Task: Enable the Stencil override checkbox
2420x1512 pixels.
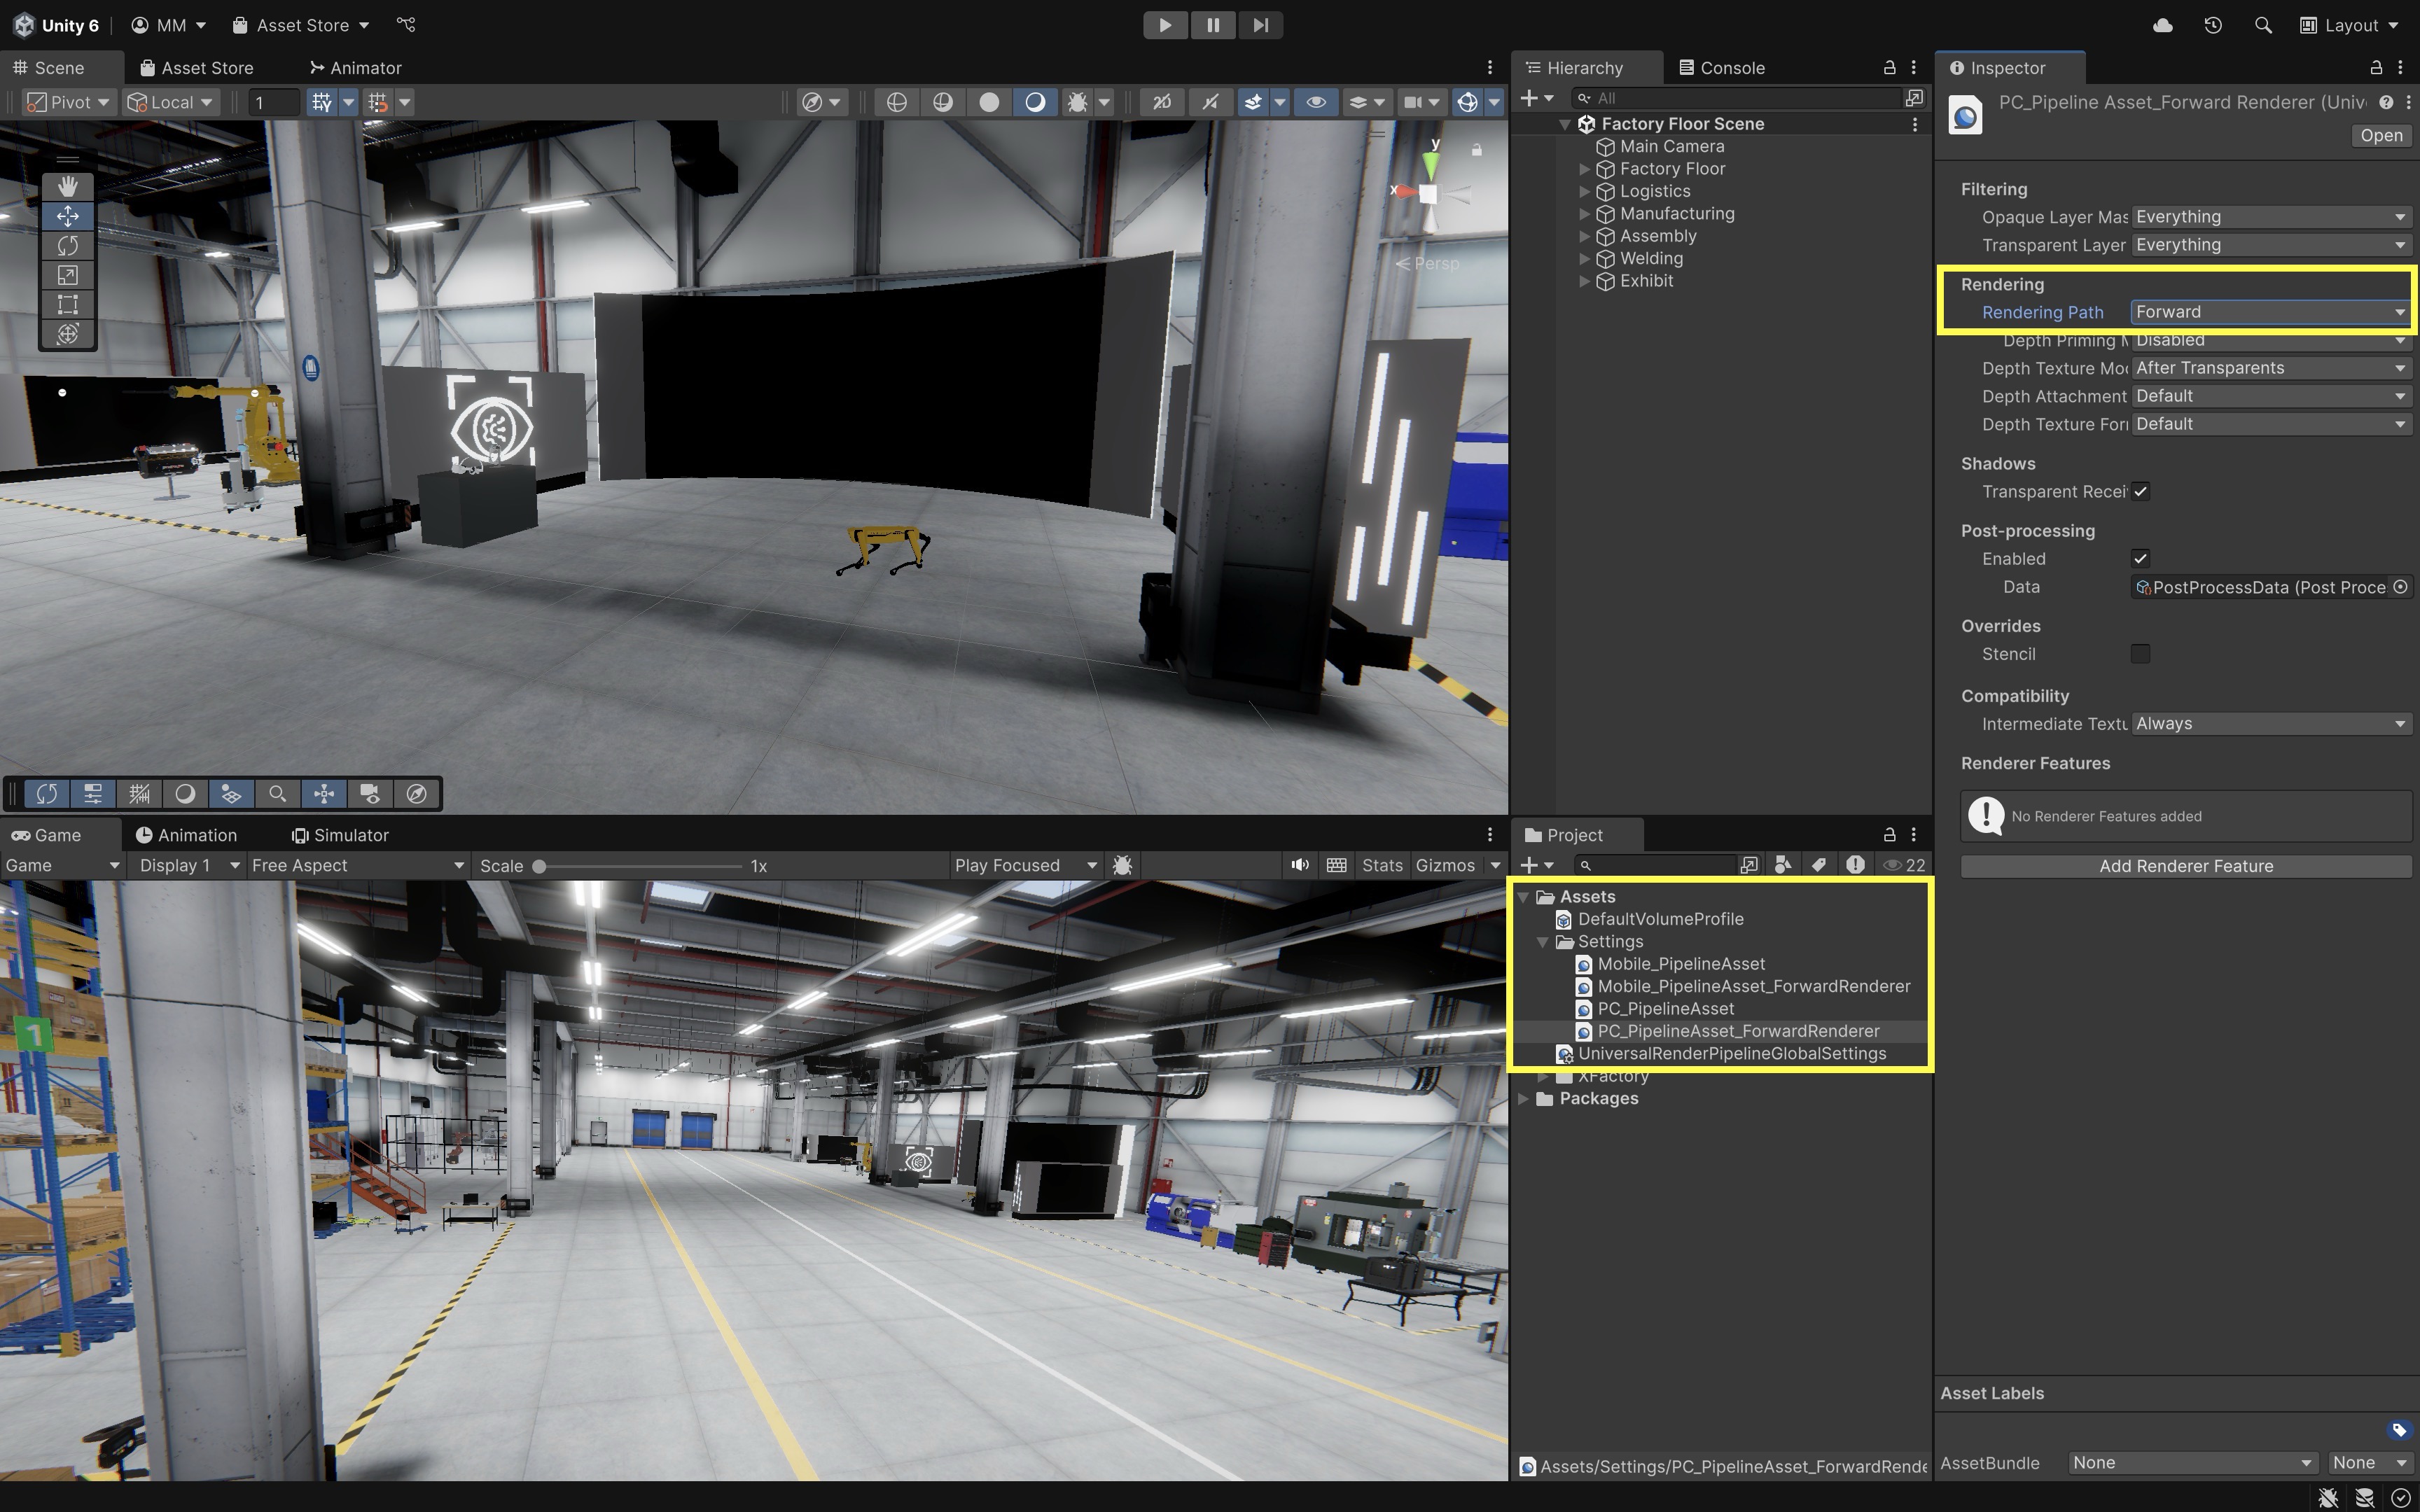Action: click(2140, 654)
